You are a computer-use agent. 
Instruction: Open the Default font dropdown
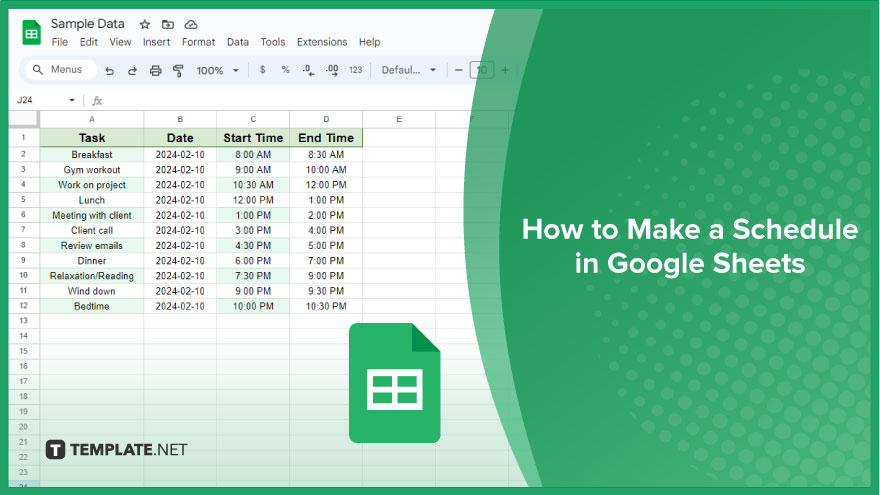click(409, 70)
